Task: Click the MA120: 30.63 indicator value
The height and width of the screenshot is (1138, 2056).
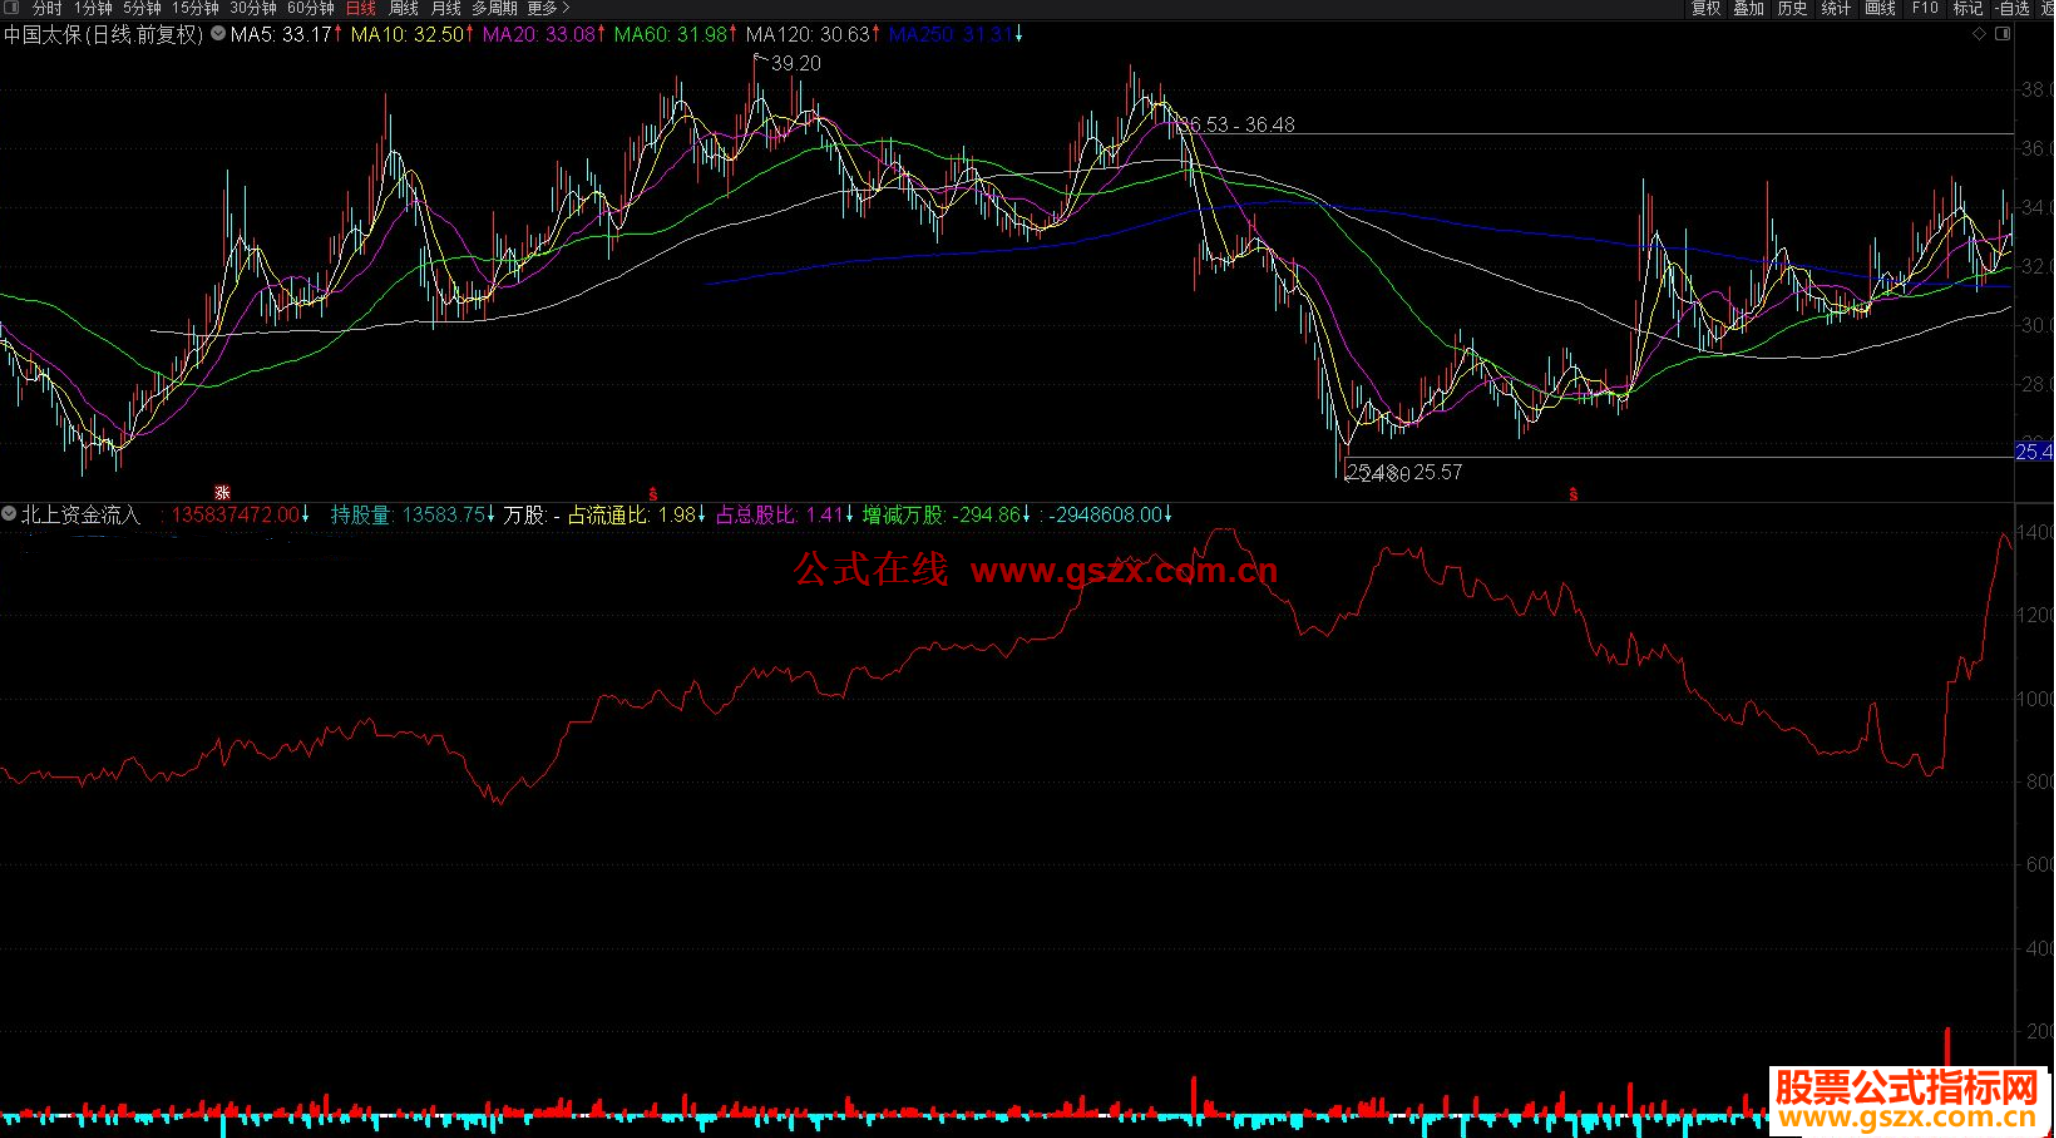Action: [813, 34]
